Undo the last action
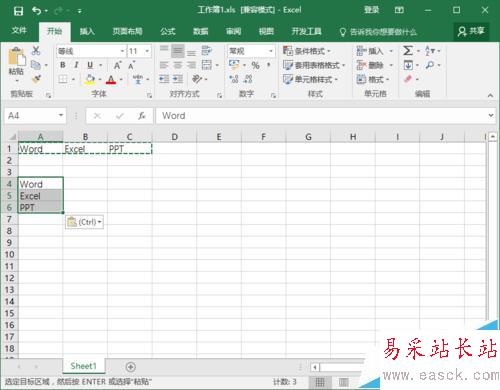The height and width of the screenshot is (390, 500). click(36, 11)
